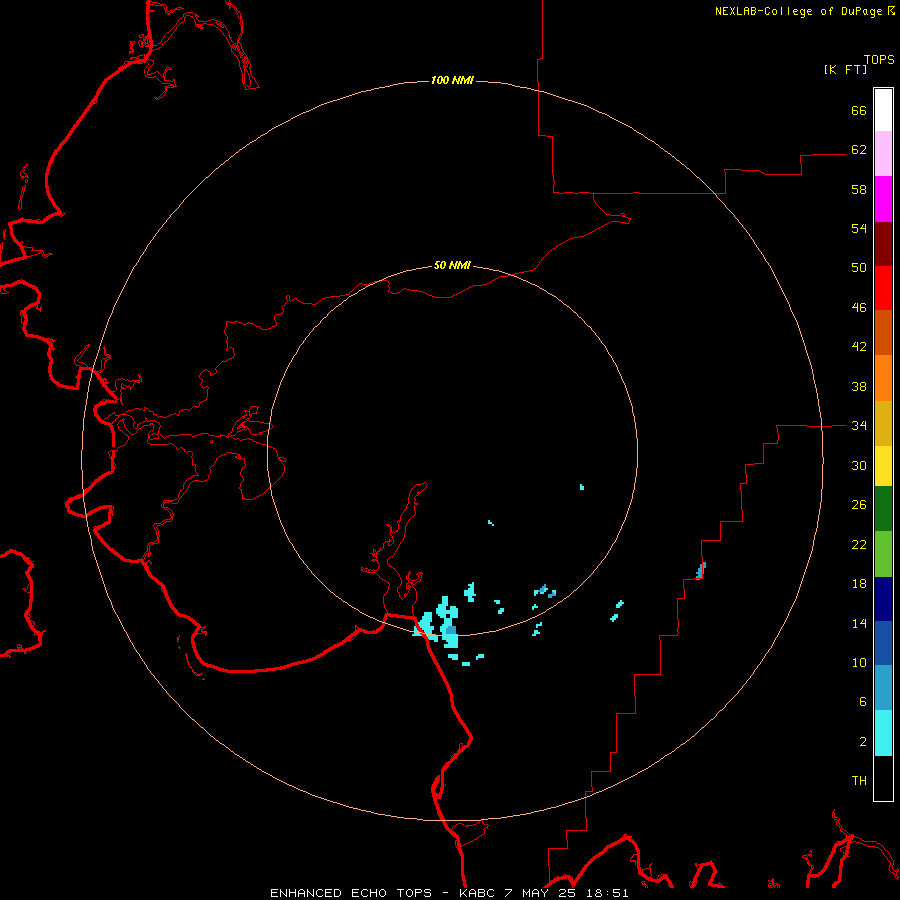Pick the dark green swatch in the scale

[x=883, y=509]
